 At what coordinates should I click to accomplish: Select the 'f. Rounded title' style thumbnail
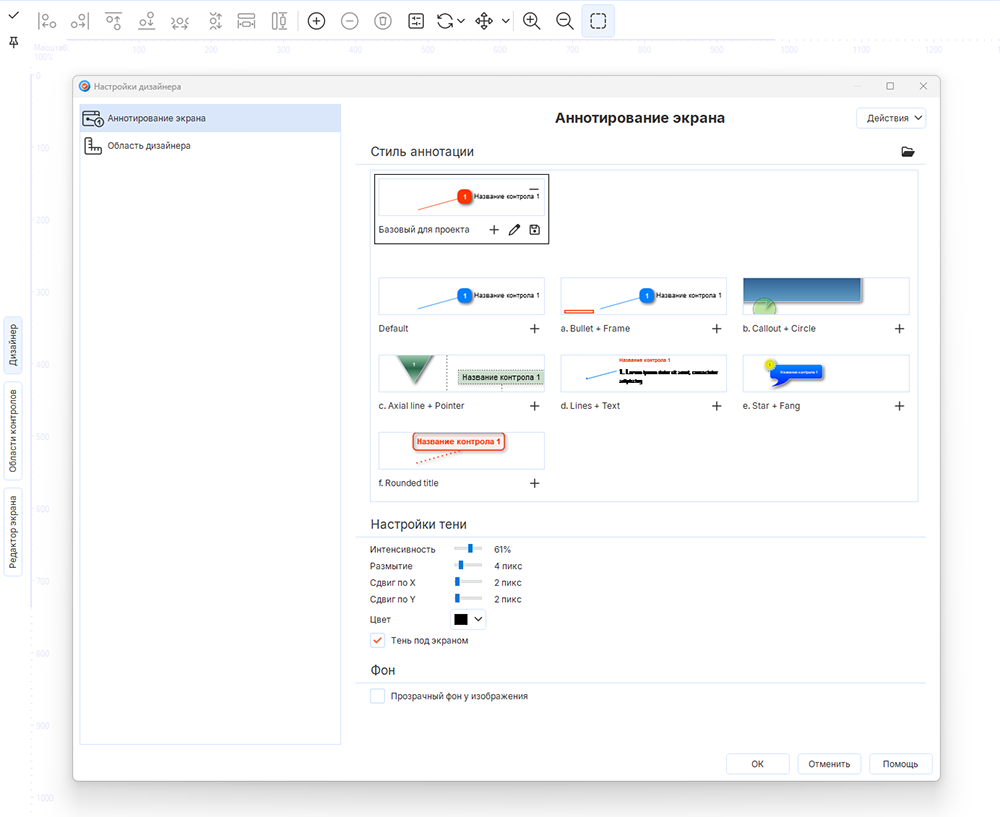tap(462, 450)
